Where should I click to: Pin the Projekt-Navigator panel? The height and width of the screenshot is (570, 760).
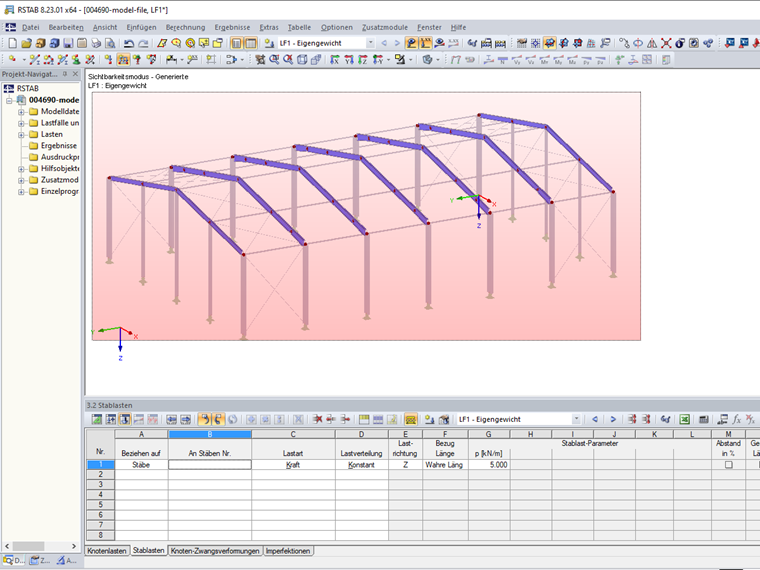click(65, 74)
